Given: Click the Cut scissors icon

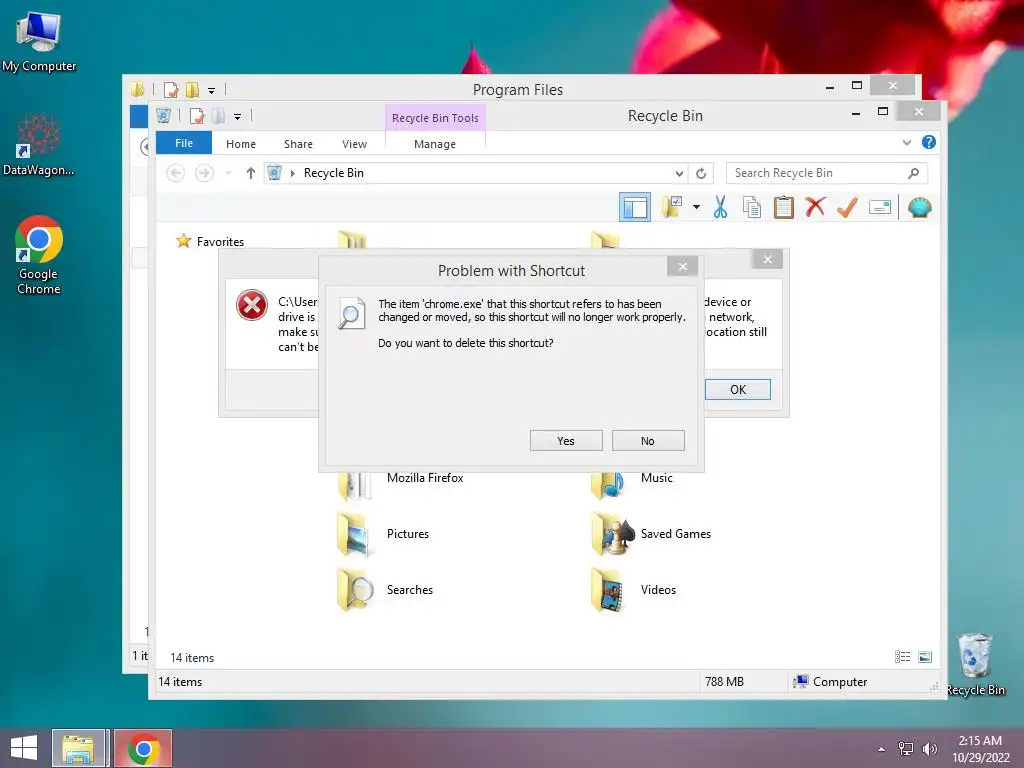Looking at the screenshot, I should pyautogui.click(x=720, y=208).
